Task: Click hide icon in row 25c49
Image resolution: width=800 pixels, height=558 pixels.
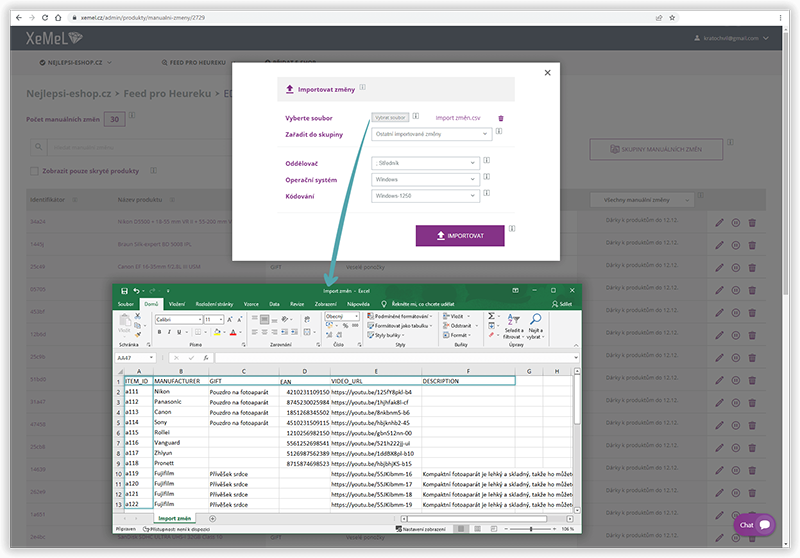Action: [x=736, y=268]
